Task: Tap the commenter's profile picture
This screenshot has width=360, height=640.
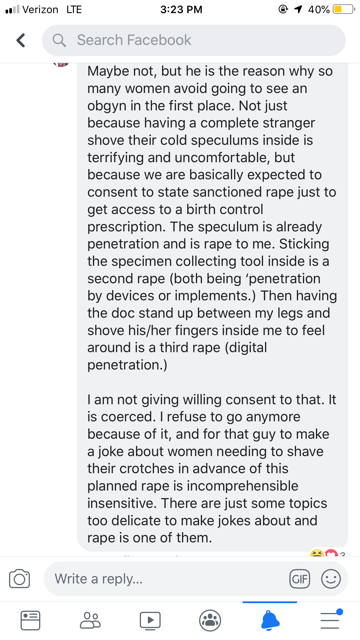Action: (61, 64)
